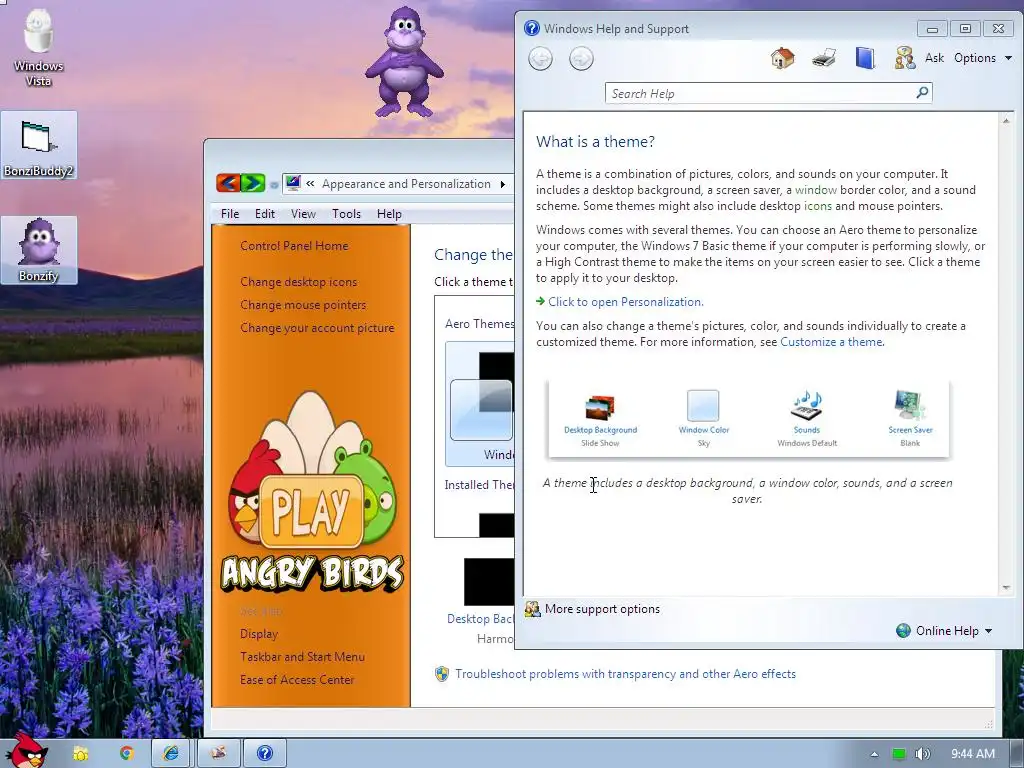This screenshot has height=768, width=1024.
Task: Select the BonziBuddy2 desktop icon
Action: 39,145
